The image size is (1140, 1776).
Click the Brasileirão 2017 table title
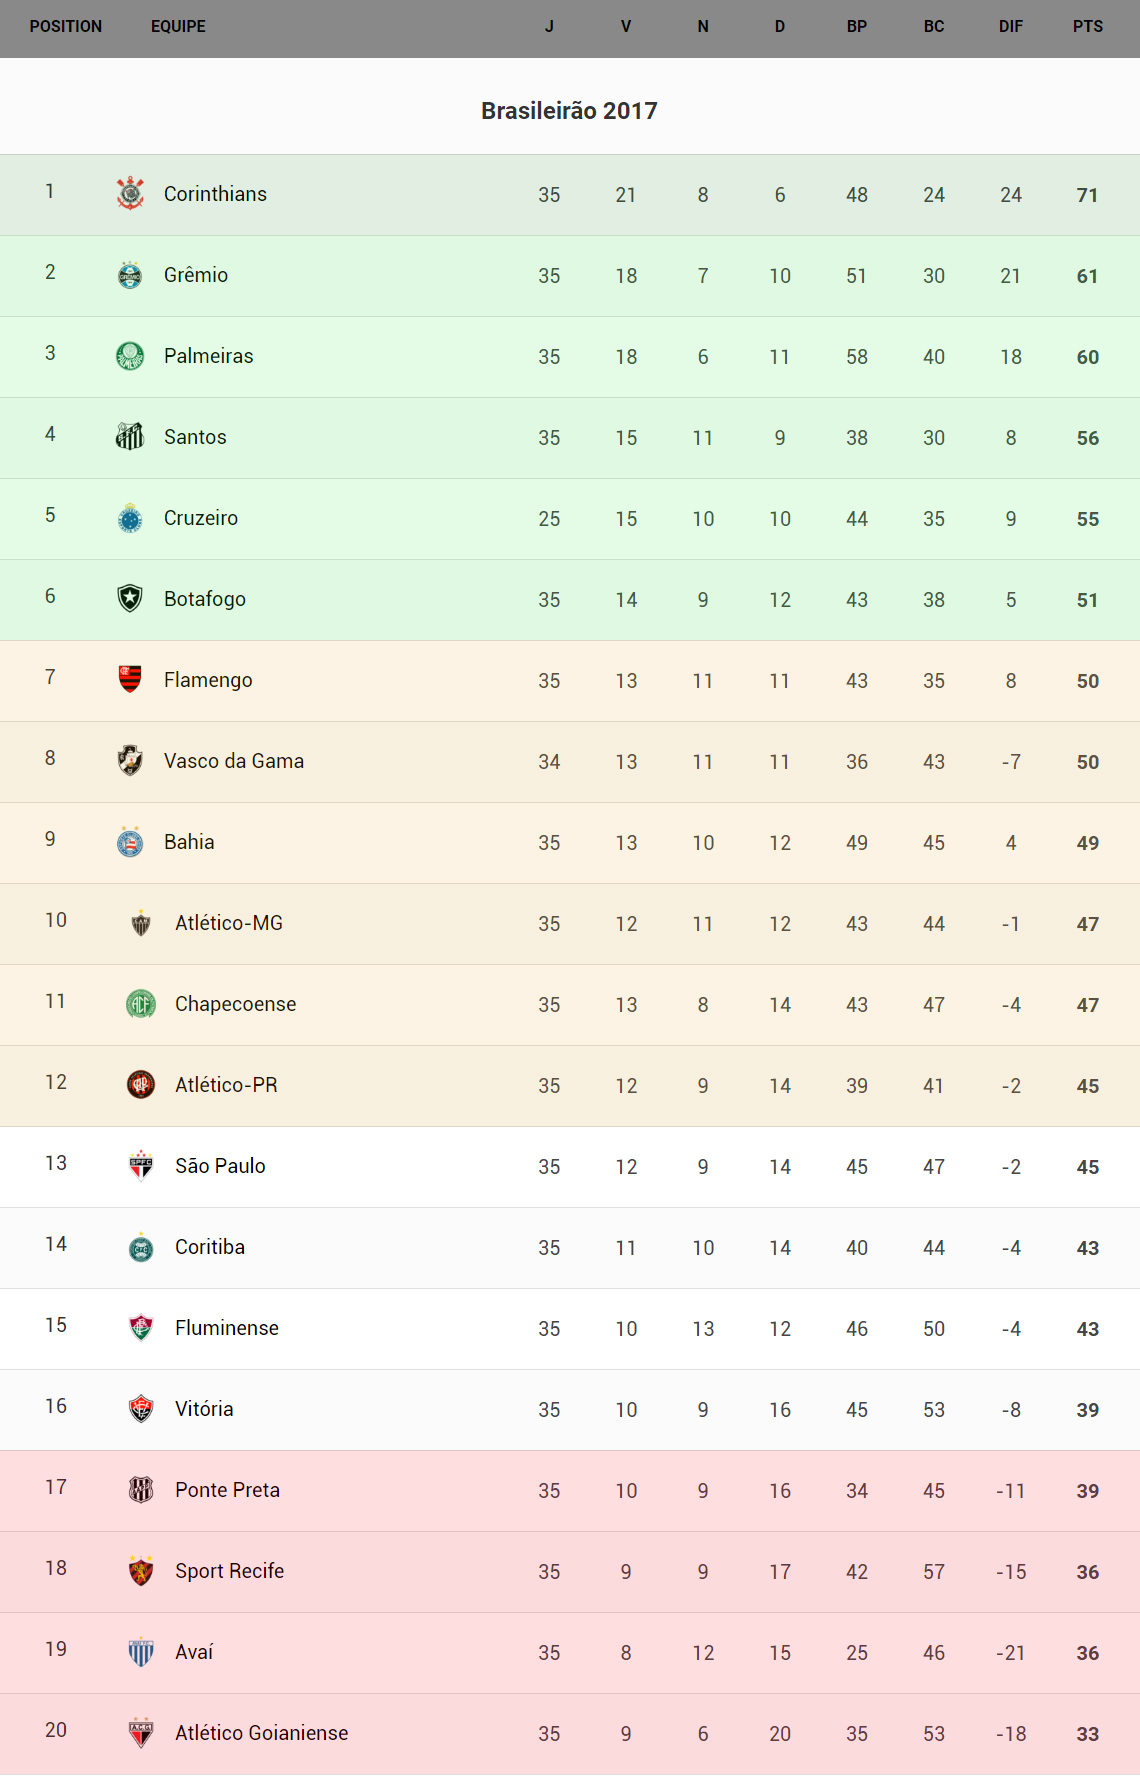(569, 111)
